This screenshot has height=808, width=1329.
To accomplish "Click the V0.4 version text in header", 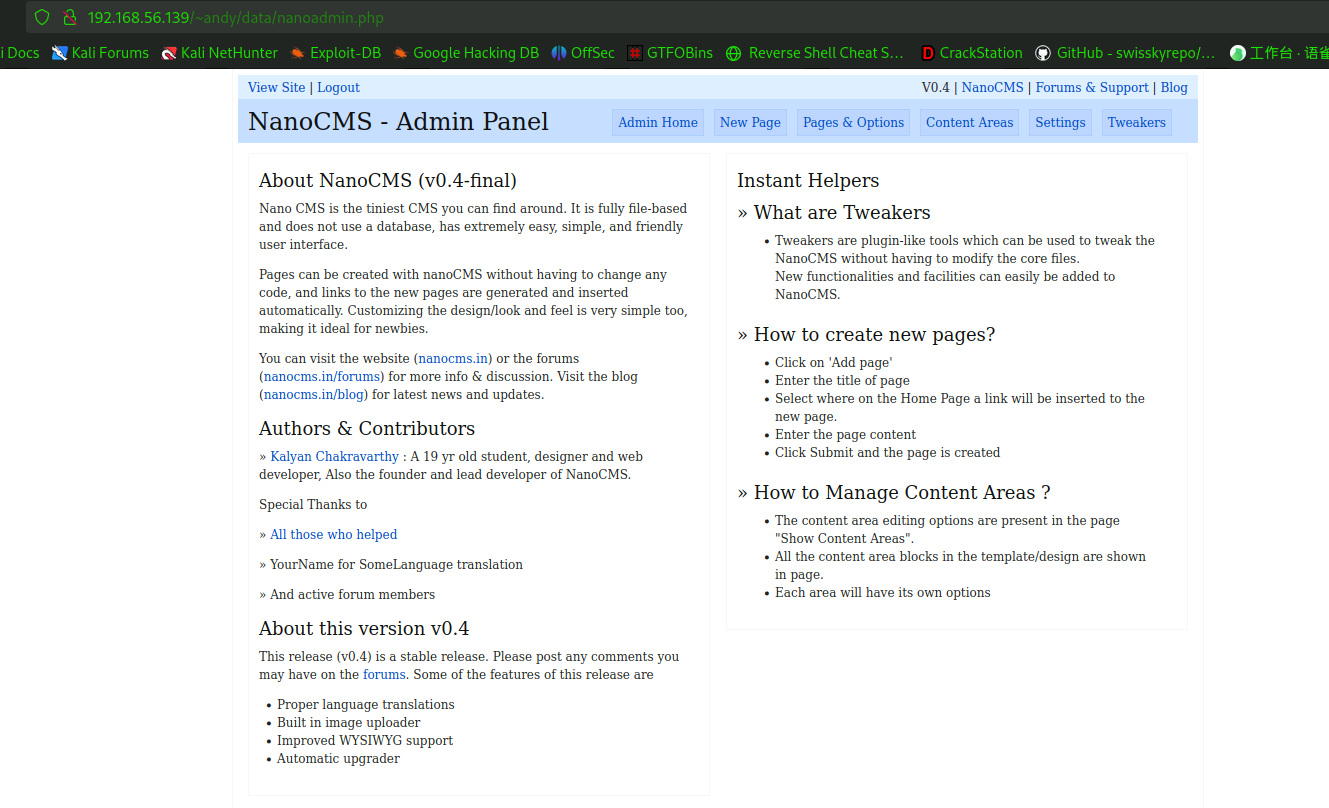I will (x=935, y=87).
